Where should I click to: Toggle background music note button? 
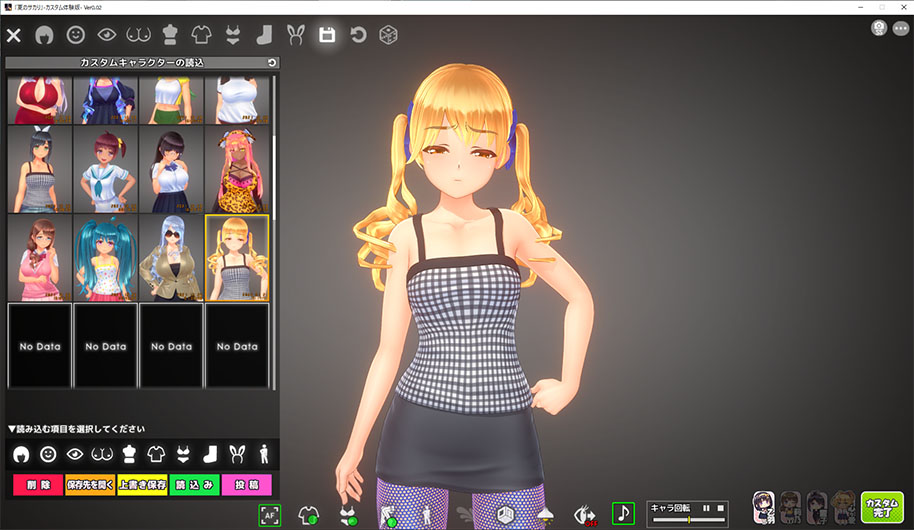click(x=623, y=514)
